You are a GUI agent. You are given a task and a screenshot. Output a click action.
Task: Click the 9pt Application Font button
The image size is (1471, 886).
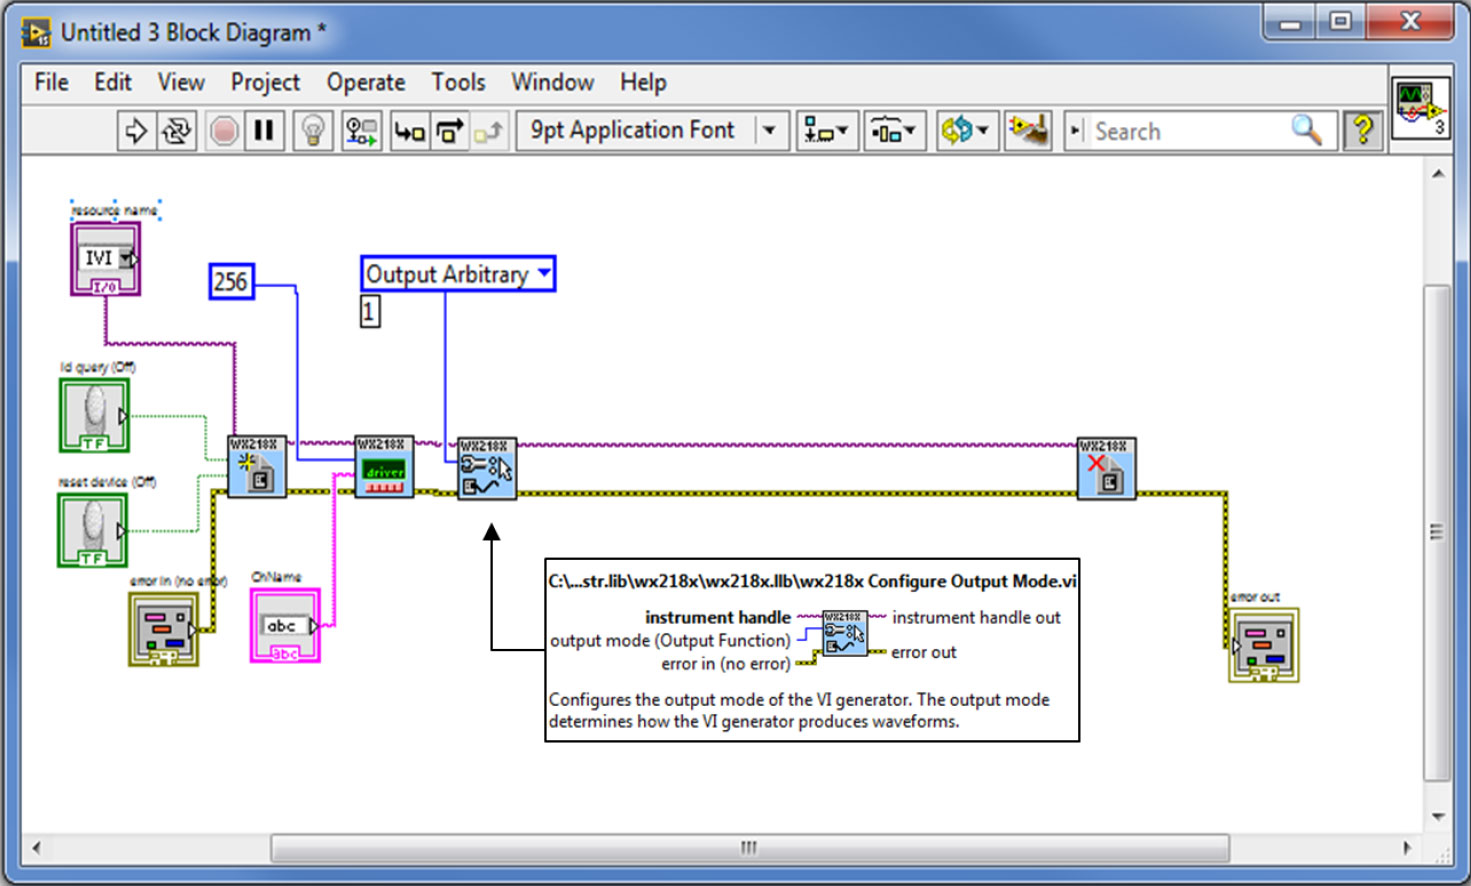point(633,131)
